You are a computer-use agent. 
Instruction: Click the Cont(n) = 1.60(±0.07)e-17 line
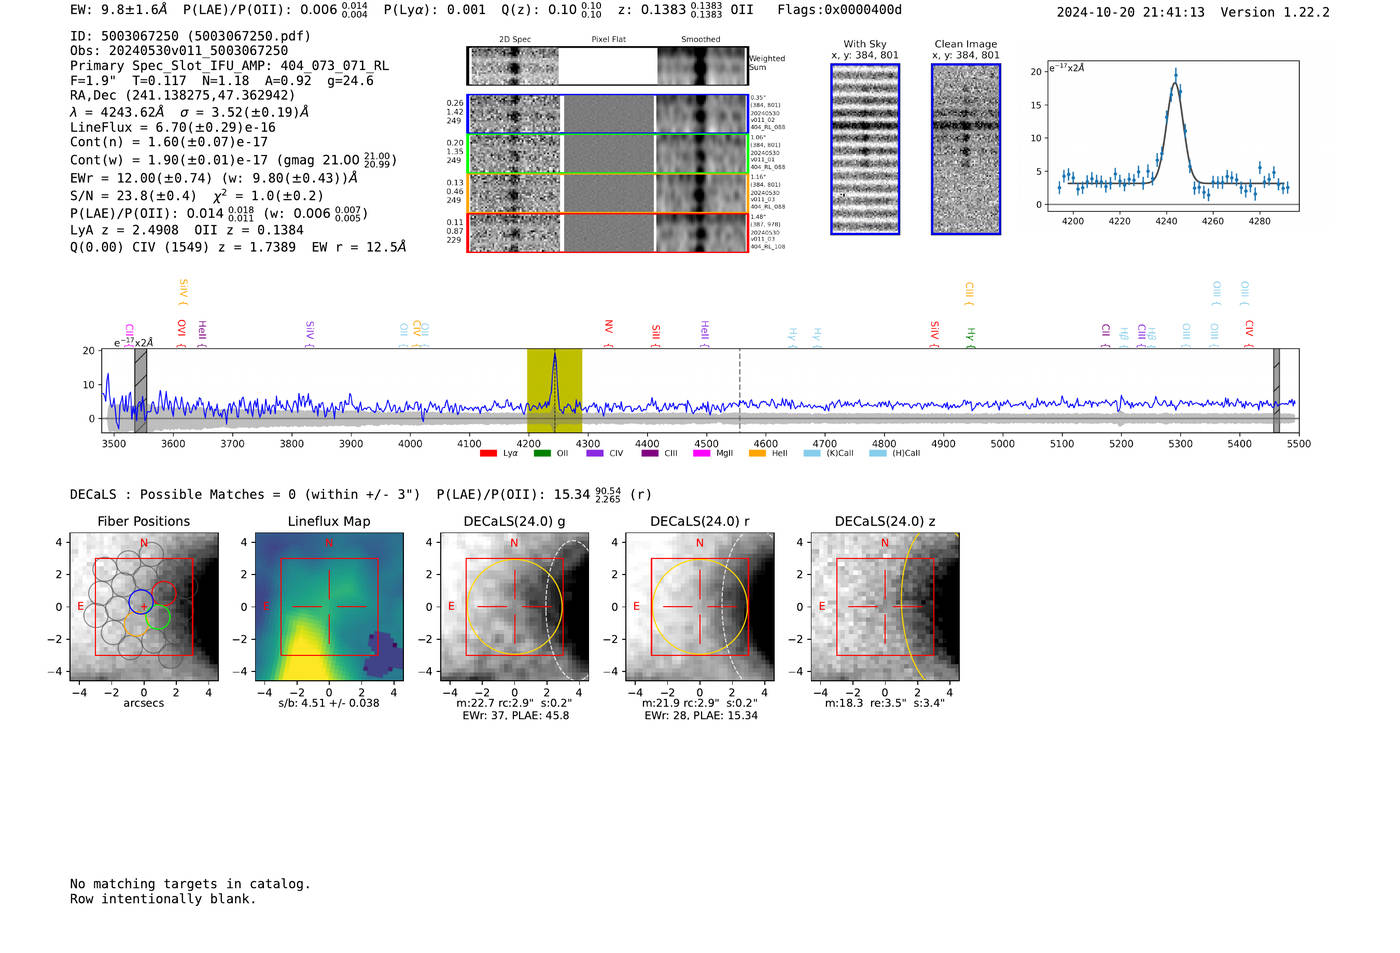point(169,142)
